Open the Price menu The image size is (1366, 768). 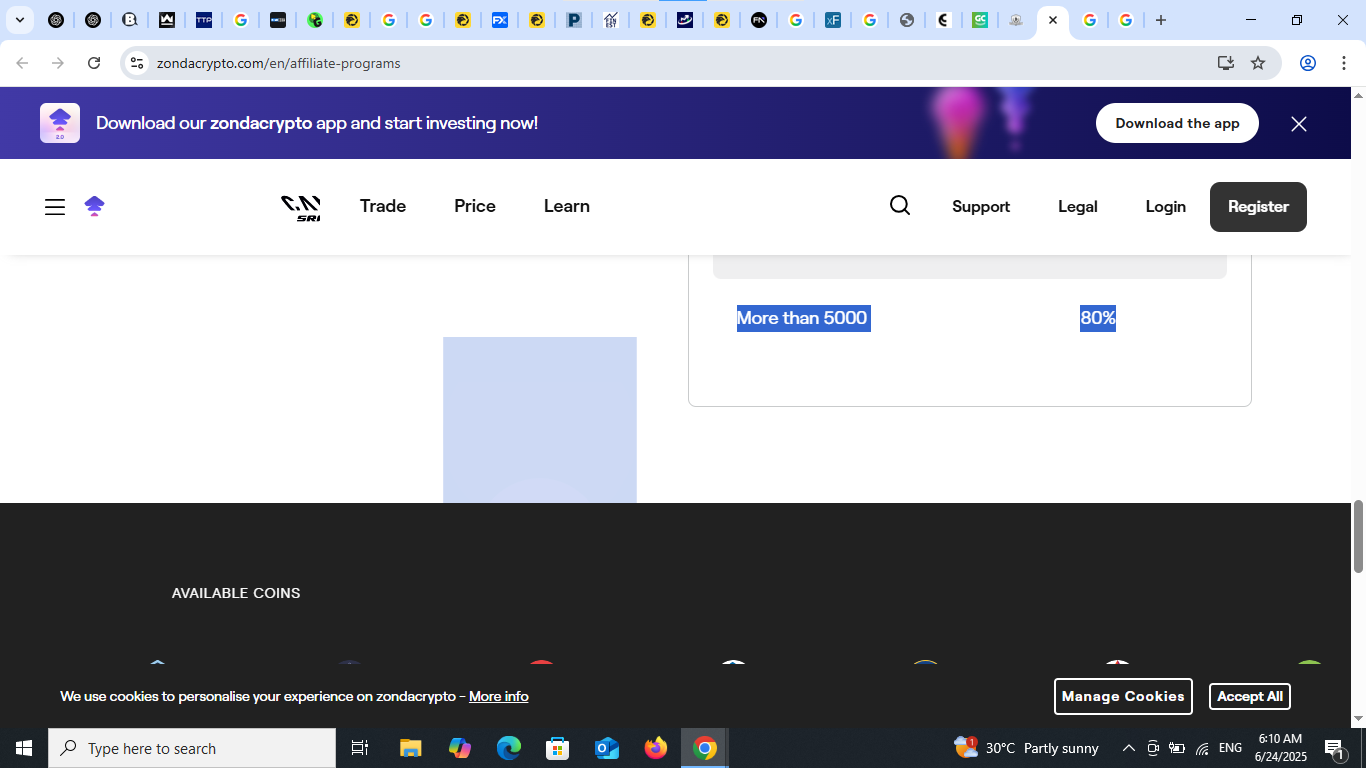point(475,206)
